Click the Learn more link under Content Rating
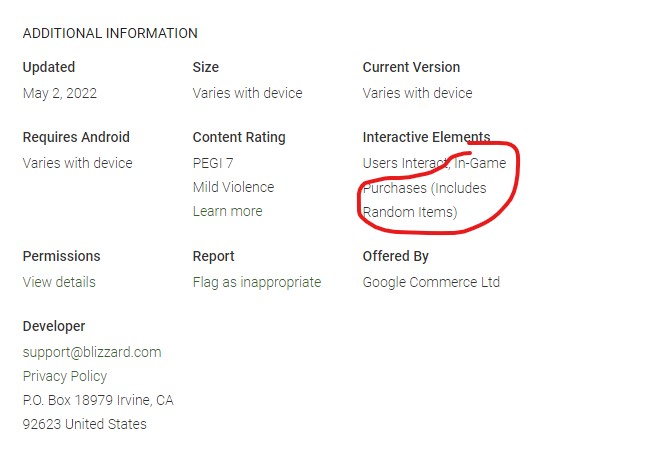This screenshot has height=470, width=650. point(227,211)
